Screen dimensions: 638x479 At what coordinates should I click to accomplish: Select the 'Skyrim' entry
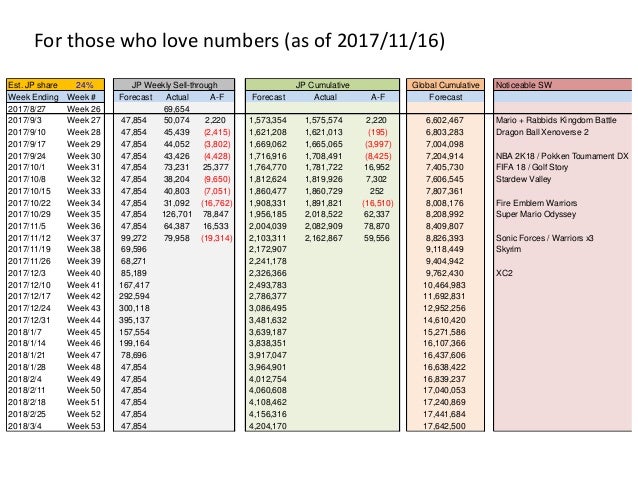[x=508, y=249]
